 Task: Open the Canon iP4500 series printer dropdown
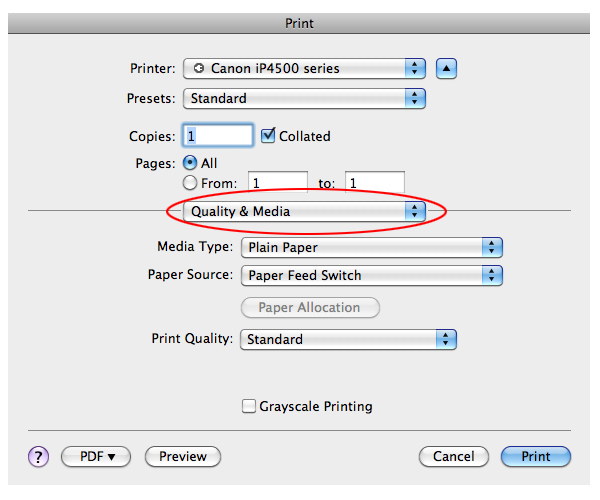[x=304, y=68]
